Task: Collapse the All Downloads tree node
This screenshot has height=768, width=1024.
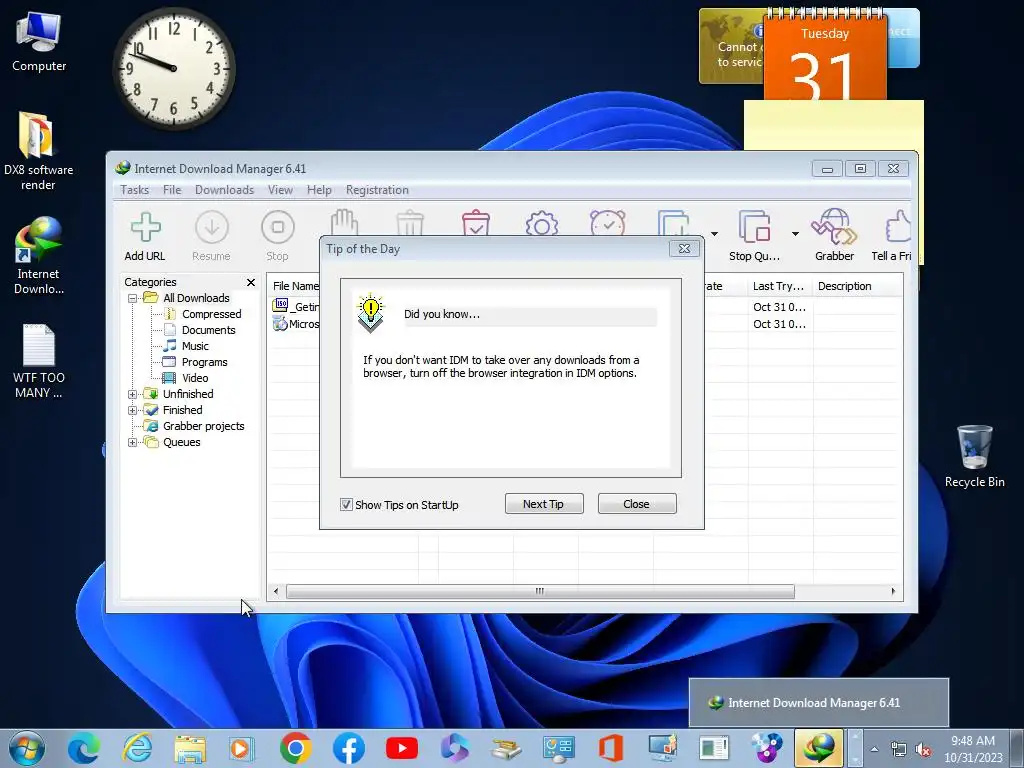Action: 133,298
